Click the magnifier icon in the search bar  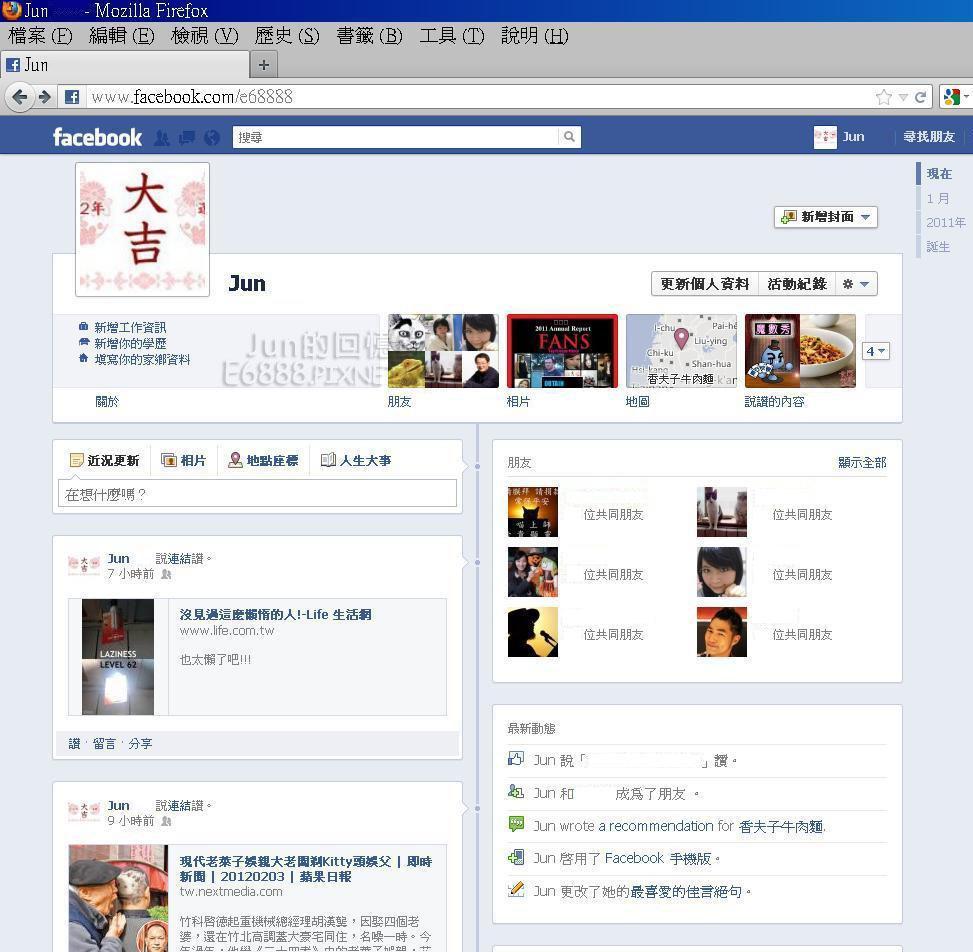click(x=568, y=136)
